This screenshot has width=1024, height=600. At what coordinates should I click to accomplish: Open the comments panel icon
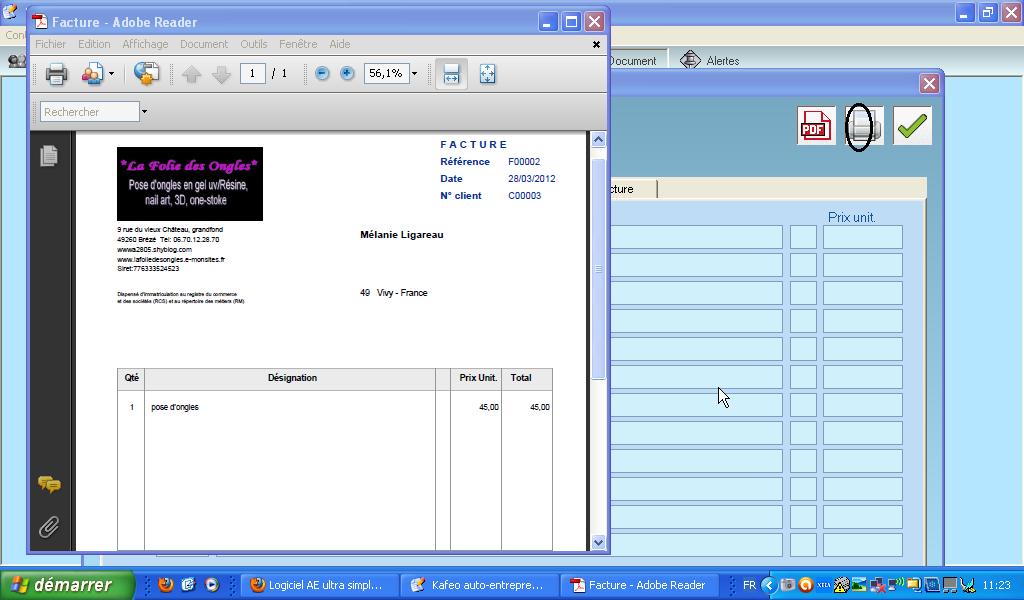pyautogui.click(x=48, y=485)
